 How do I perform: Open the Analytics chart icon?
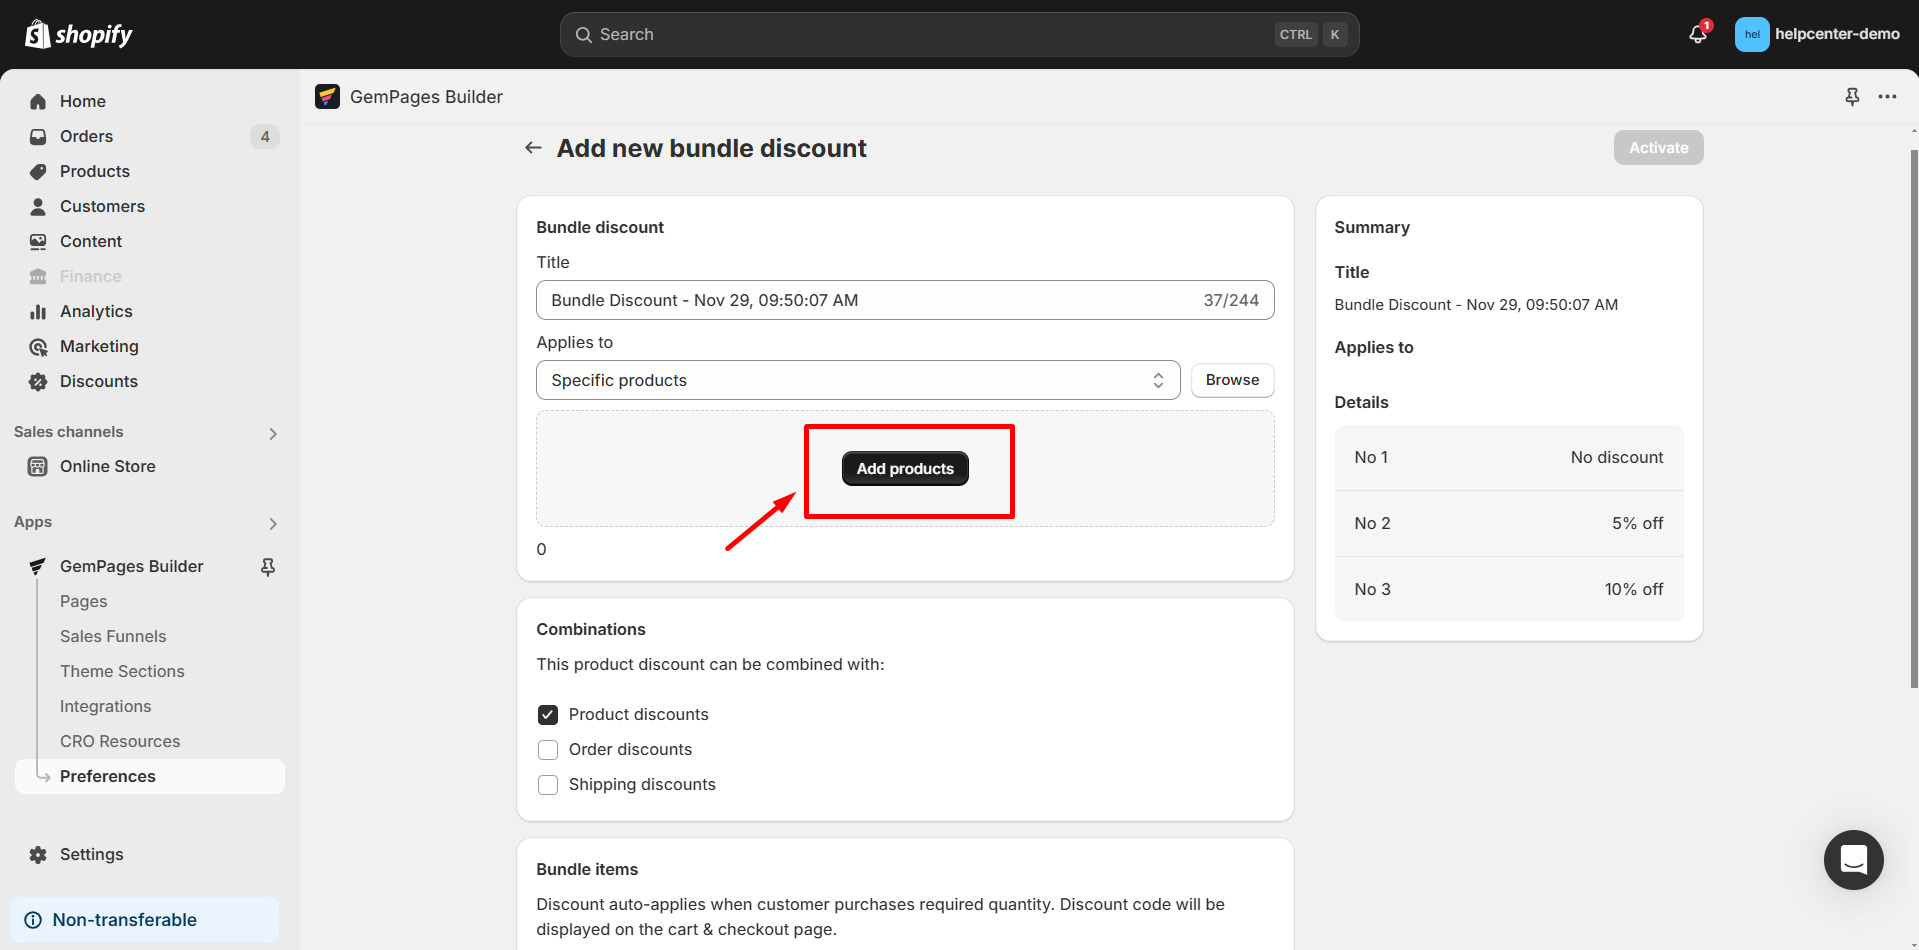point(37,311)
